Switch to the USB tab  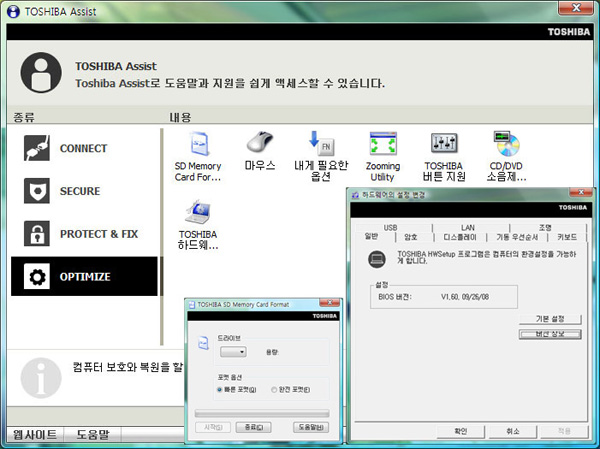(x=390, y=227)
